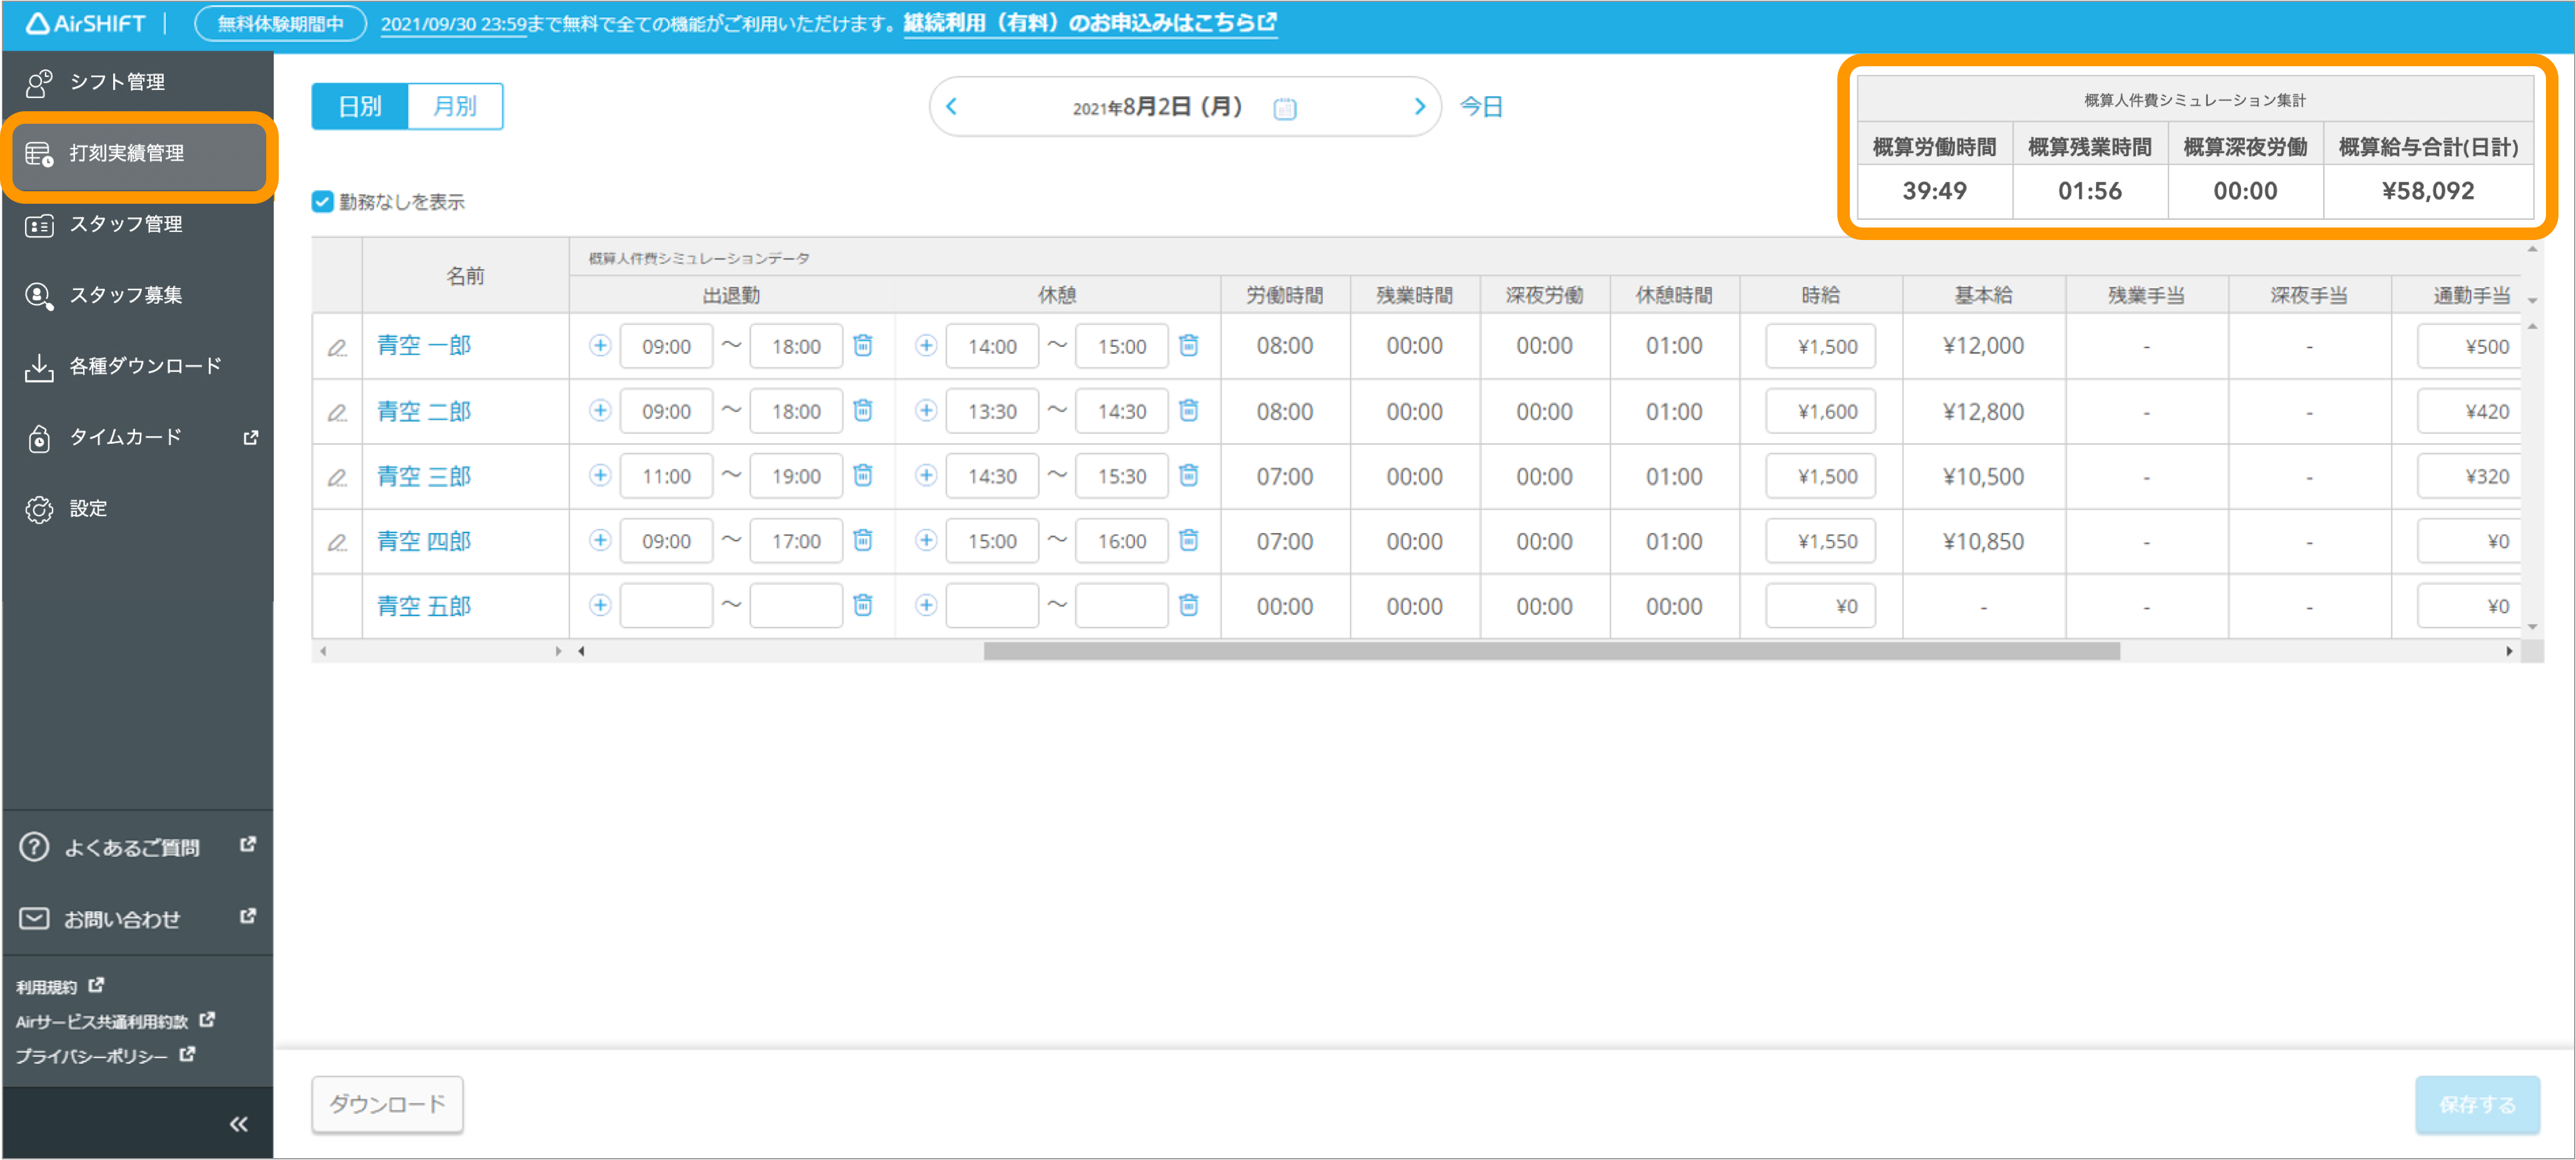Add attendance entry plus icon for 青空 三郎

coord(600,476)
